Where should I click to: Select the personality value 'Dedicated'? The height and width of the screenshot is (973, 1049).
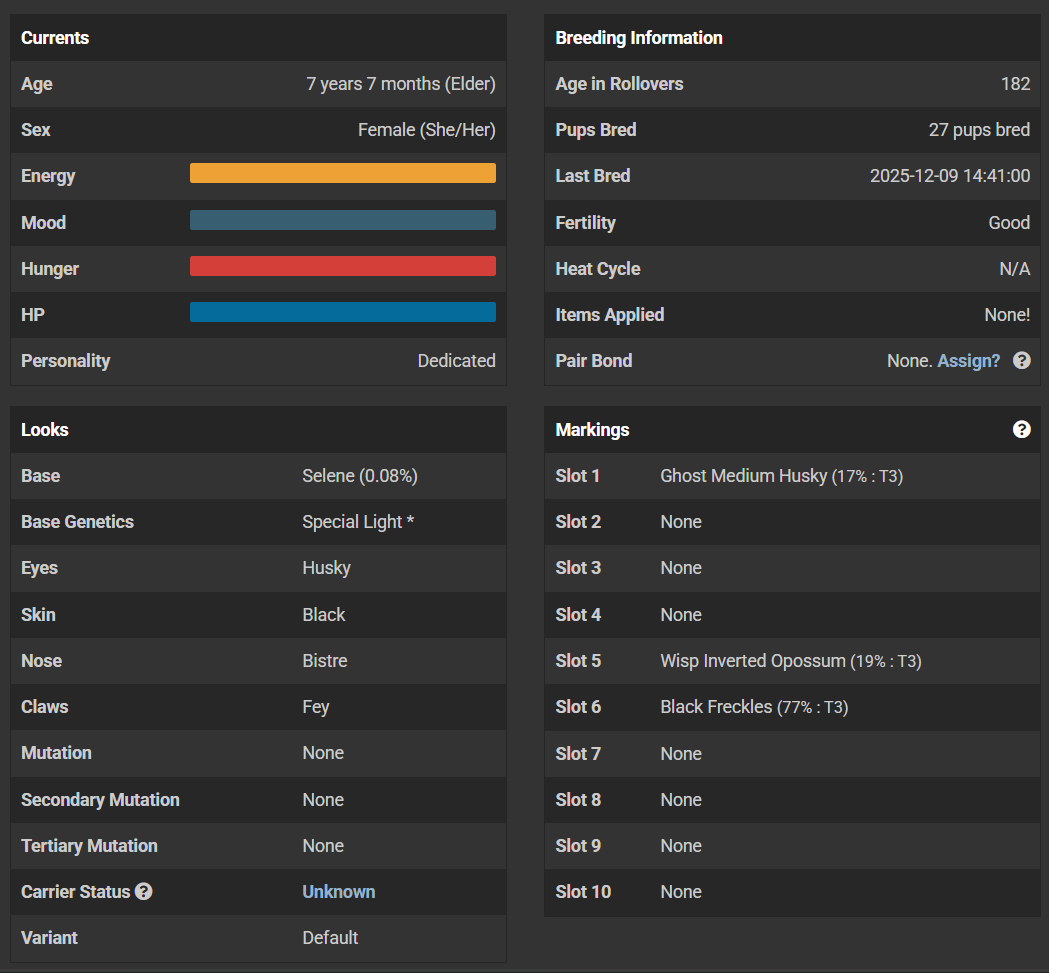point(456,361)
